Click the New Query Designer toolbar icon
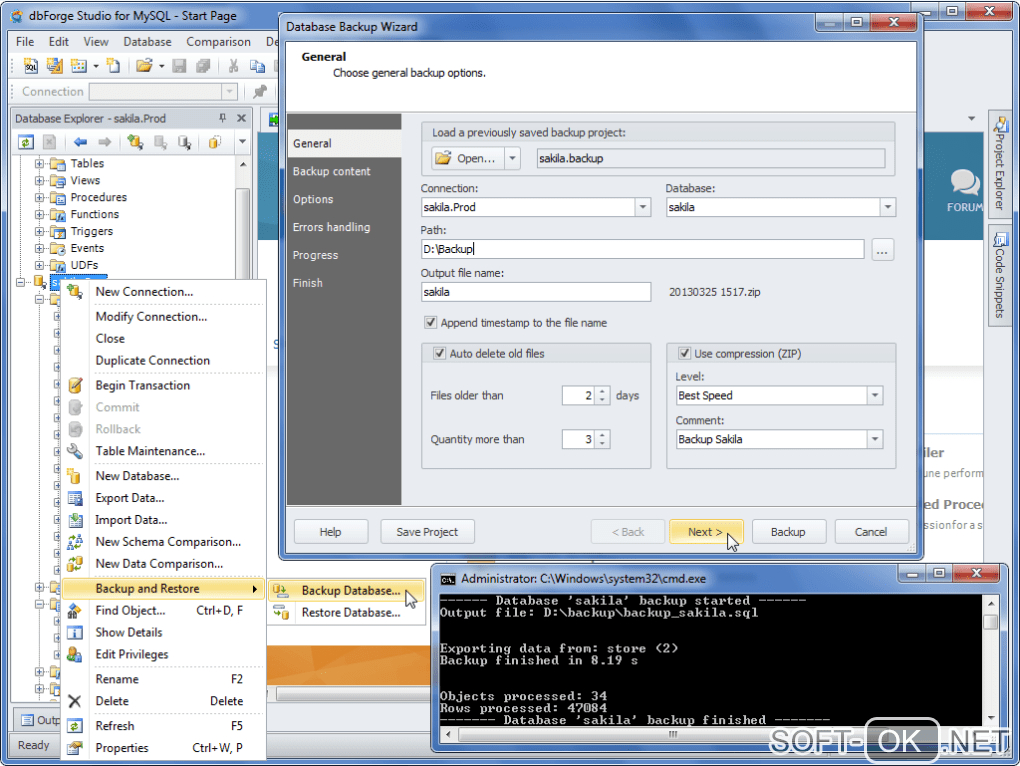 point(55,66)
